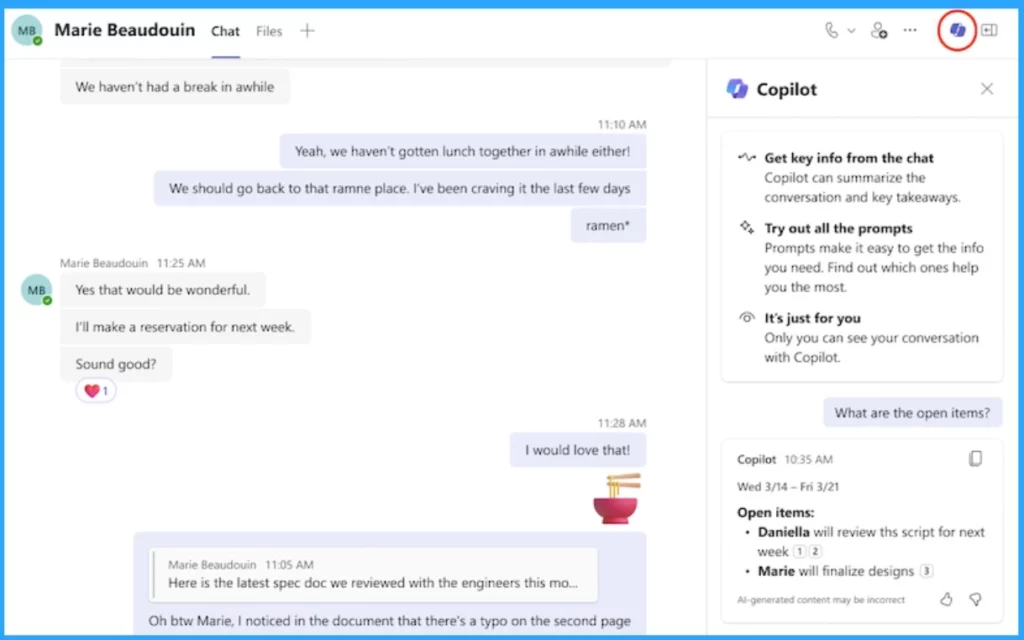Open citation 3 next to Marie's designs
The image size is (1024, 640).
tap(926, 571)
